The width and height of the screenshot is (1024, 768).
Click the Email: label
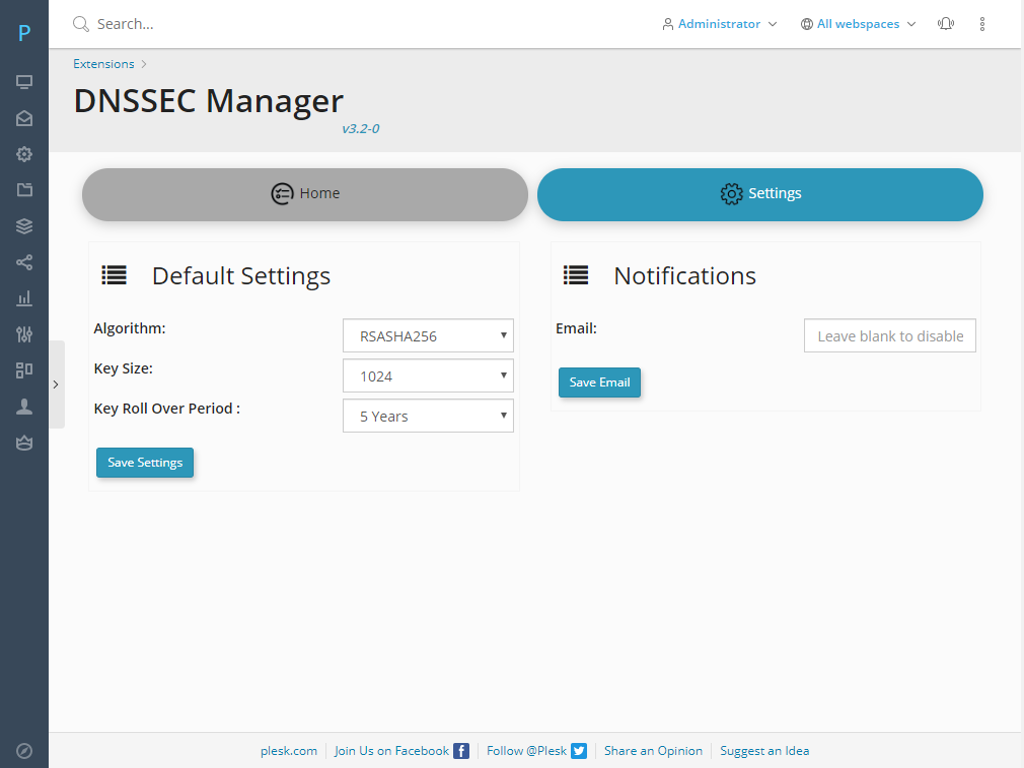click(576, 328)
